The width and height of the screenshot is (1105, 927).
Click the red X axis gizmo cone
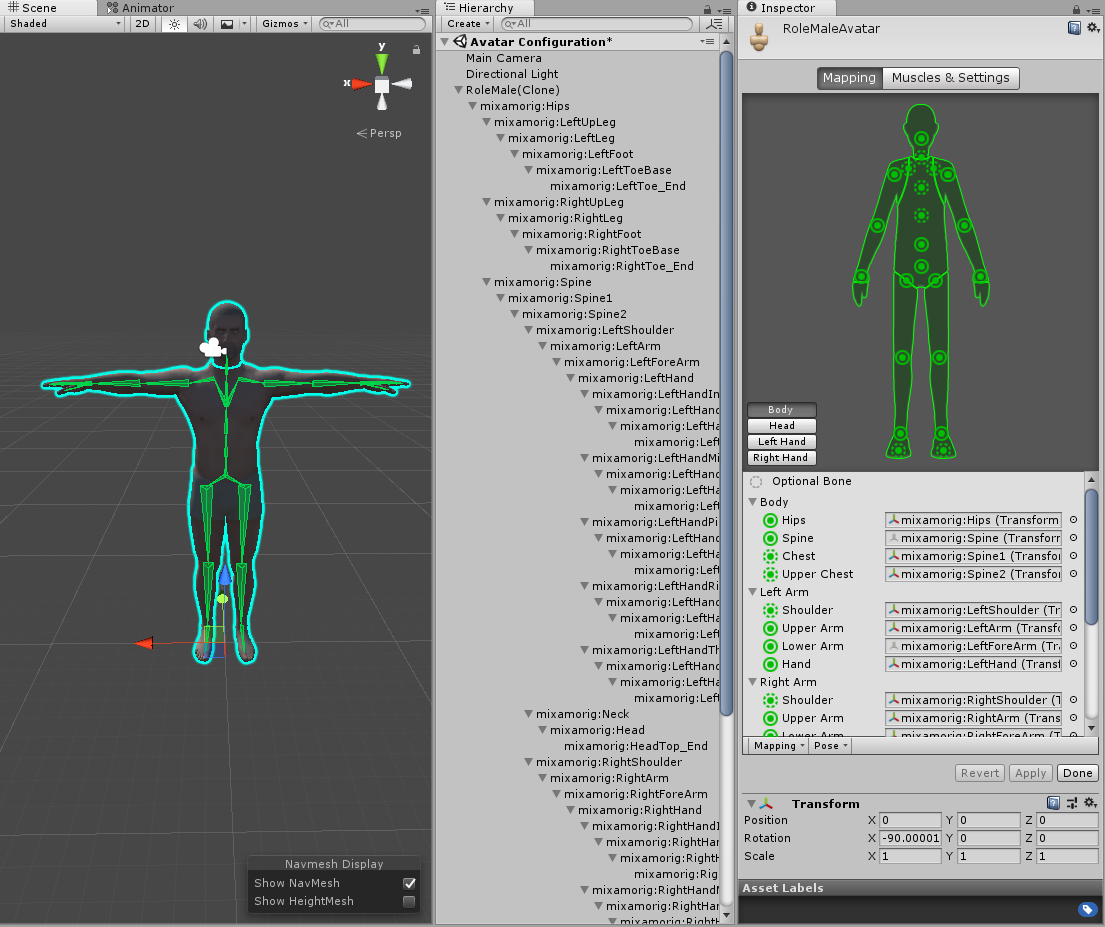[x=362, y=84]
